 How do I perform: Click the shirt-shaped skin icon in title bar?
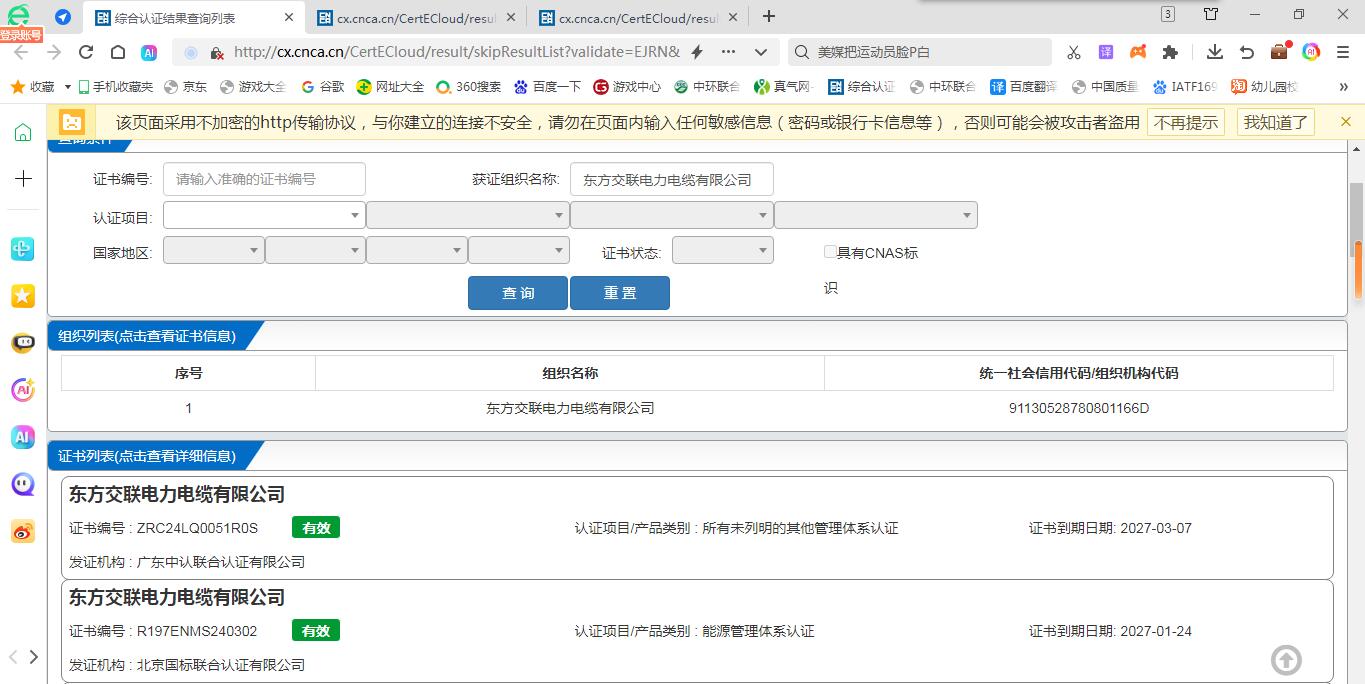(1211, 14)
